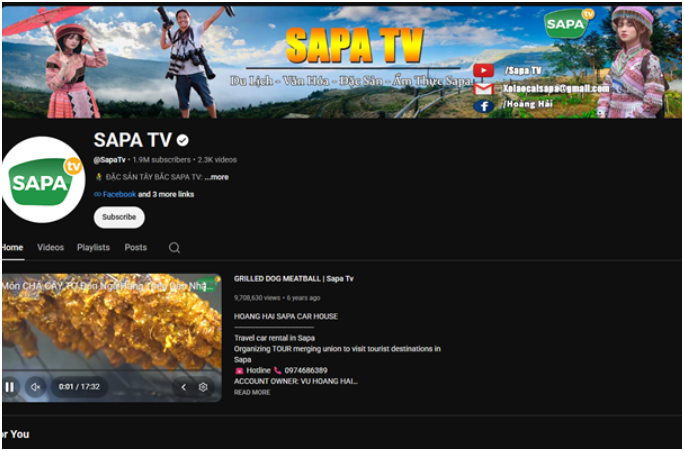Expand channel description with ...more
Screen dimensions: 684x451
click(217, 177)
